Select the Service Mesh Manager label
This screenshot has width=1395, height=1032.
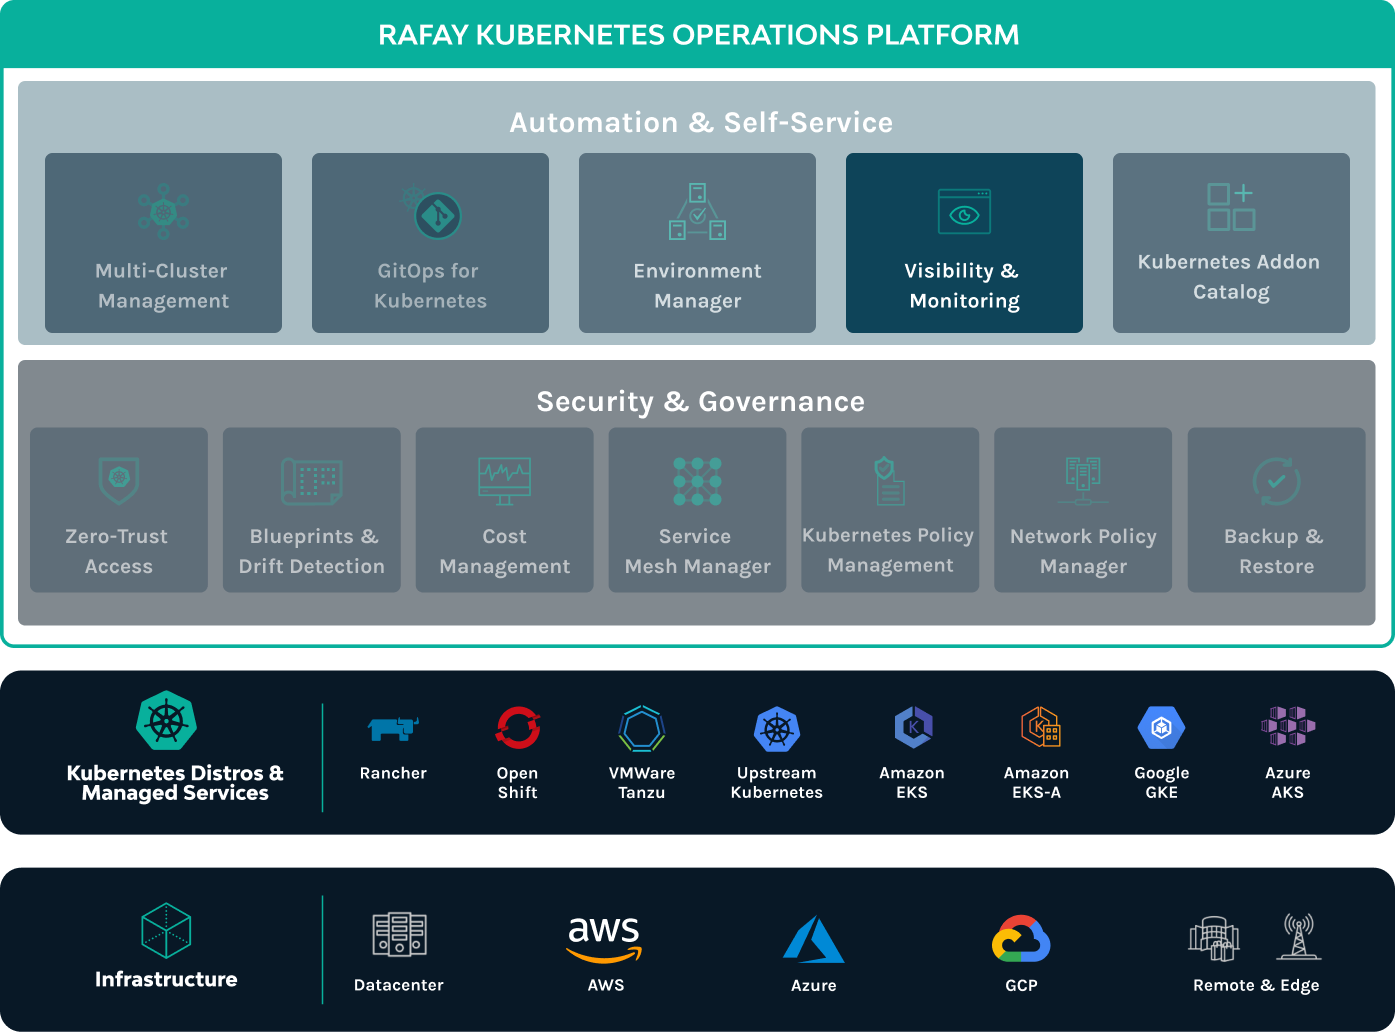[x=697, y=551]
